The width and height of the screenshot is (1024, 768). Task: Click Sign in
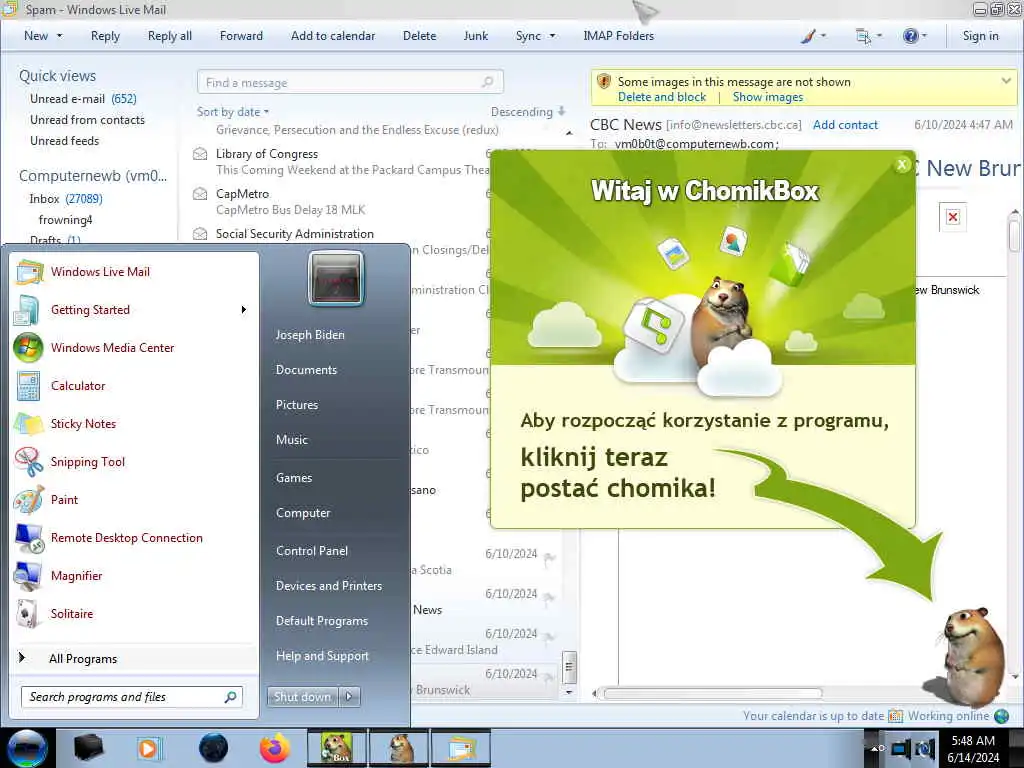[x=980, y=36]
